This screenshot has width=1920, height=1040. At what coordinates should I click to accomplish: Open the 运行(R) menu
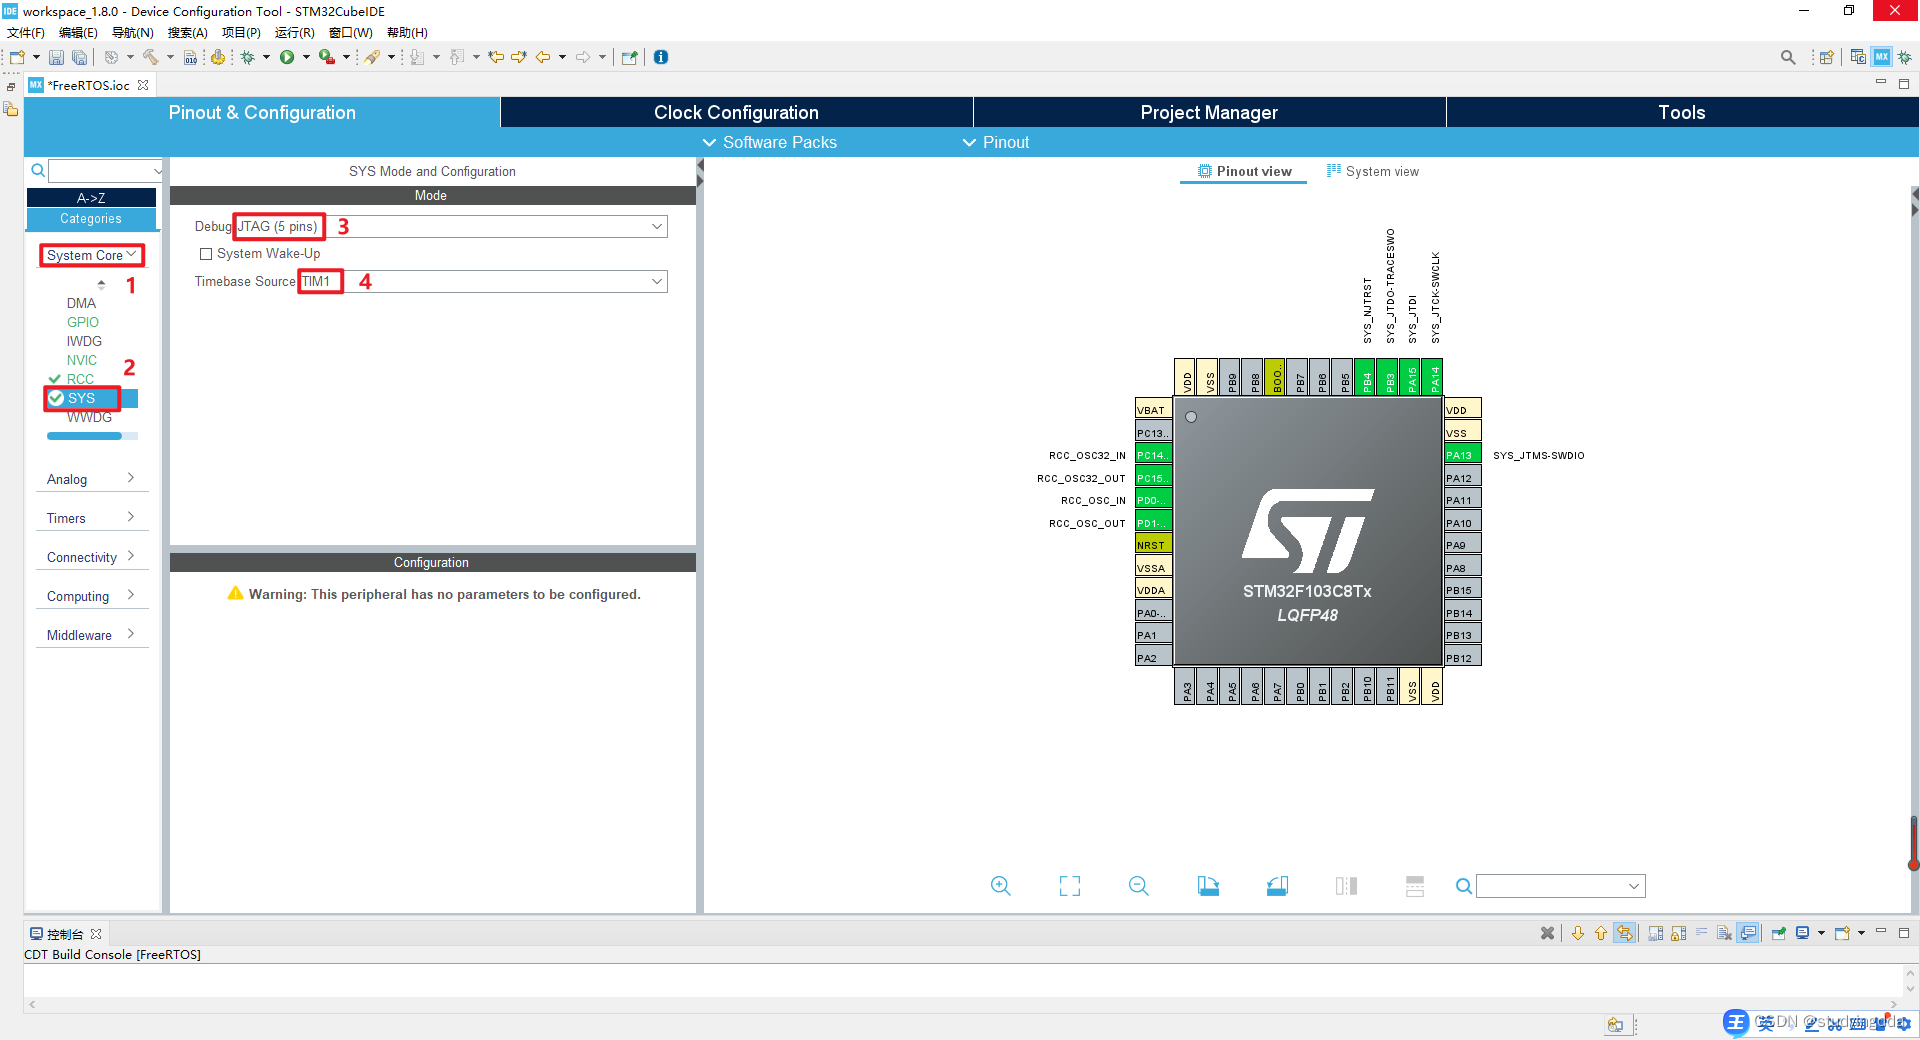tap(295, 33)
